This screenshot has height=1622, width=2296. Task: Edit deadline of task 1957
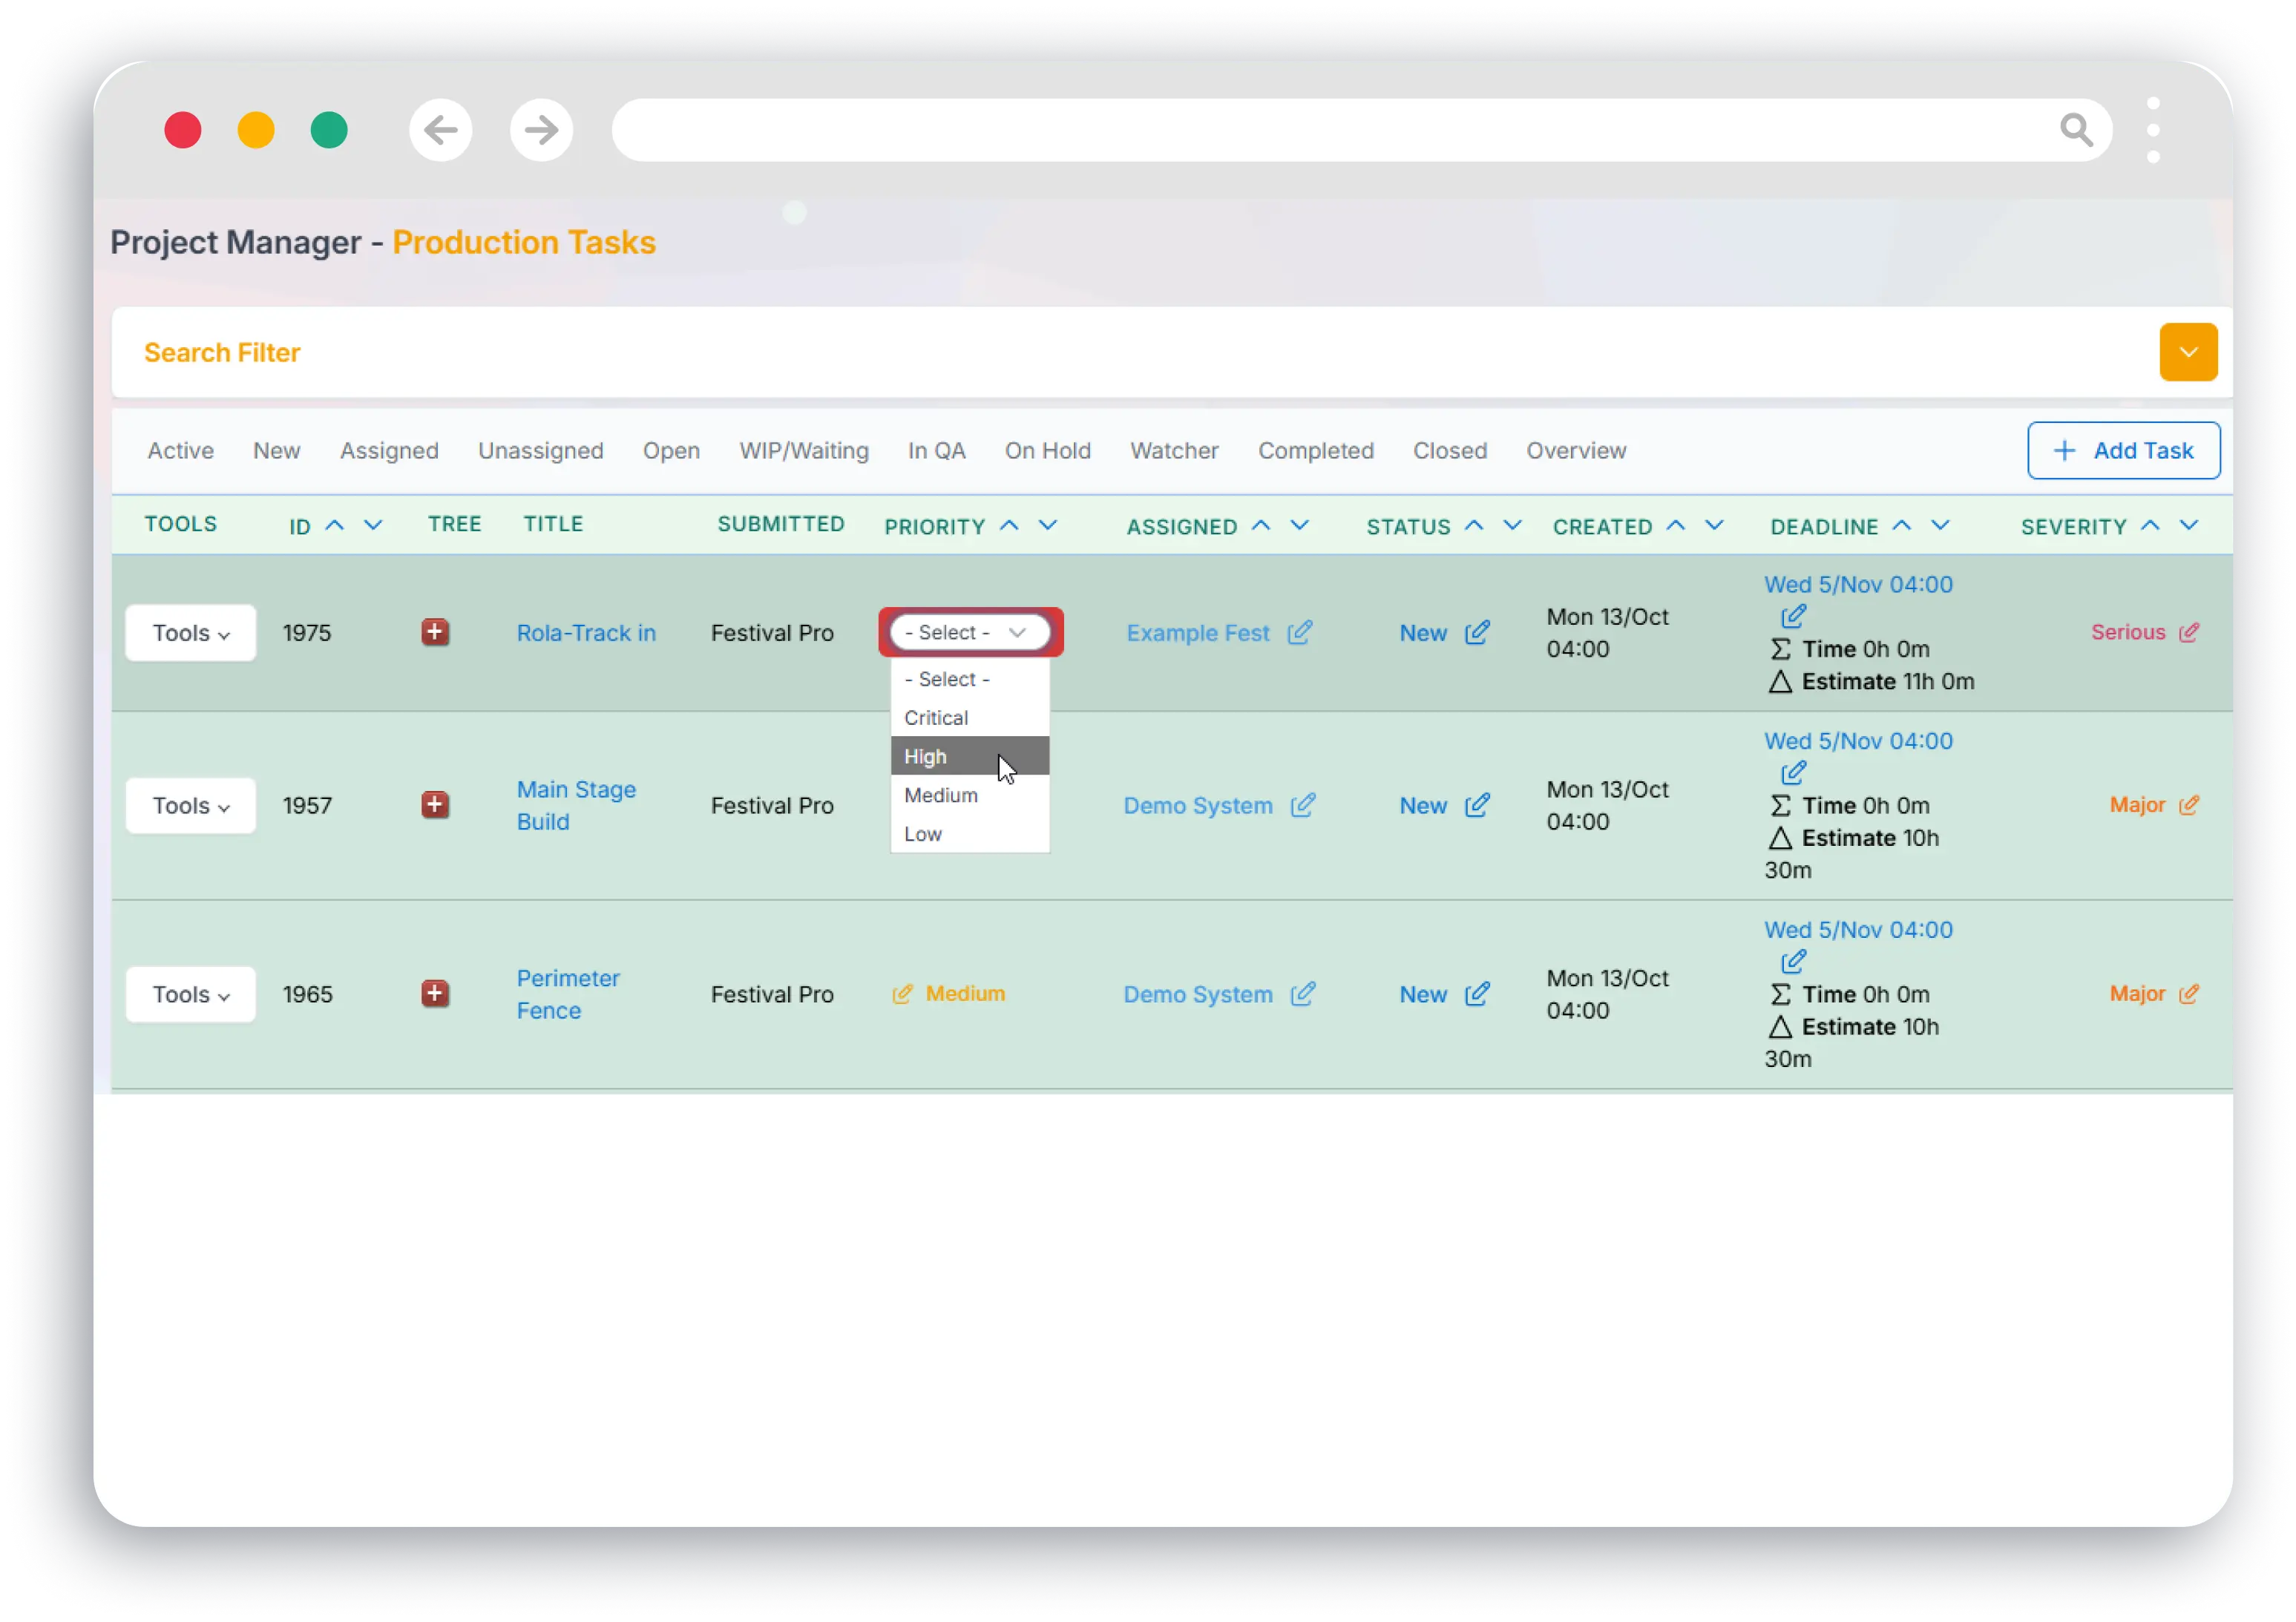tap(1793, 773)
